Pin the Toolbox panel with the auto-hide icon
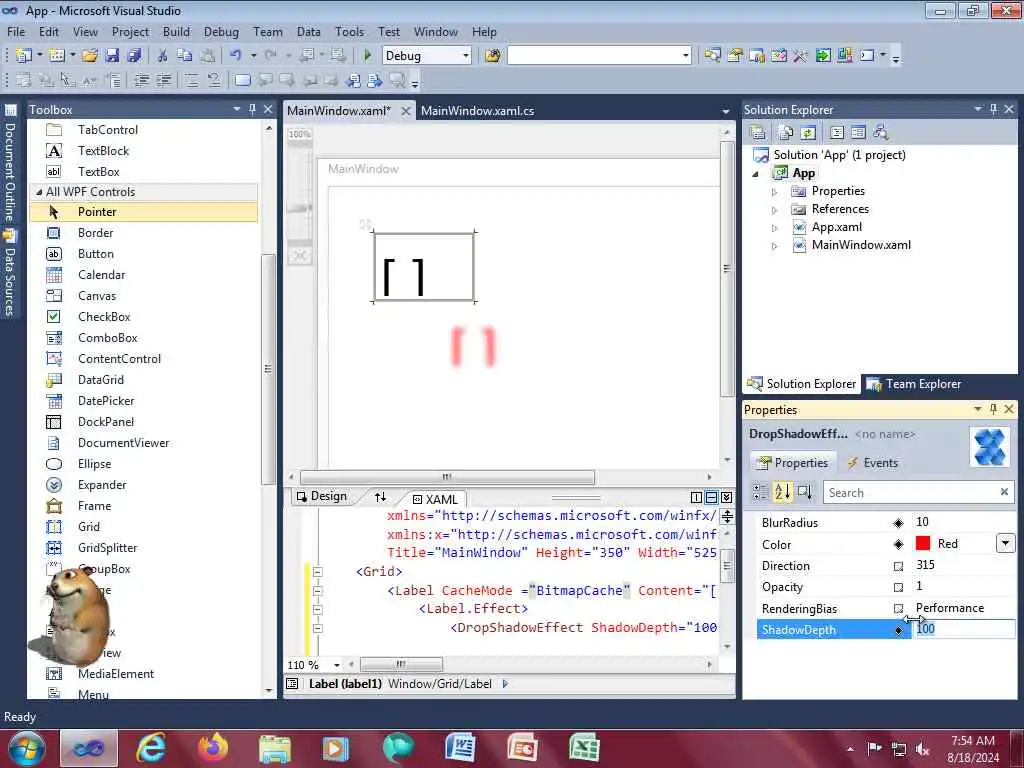 [252, 109]
